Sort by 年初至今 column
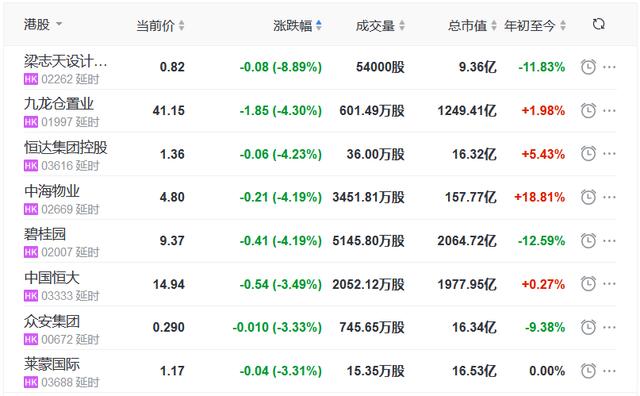Viewport: 640px width, 396px height. (x=535, y=26)
